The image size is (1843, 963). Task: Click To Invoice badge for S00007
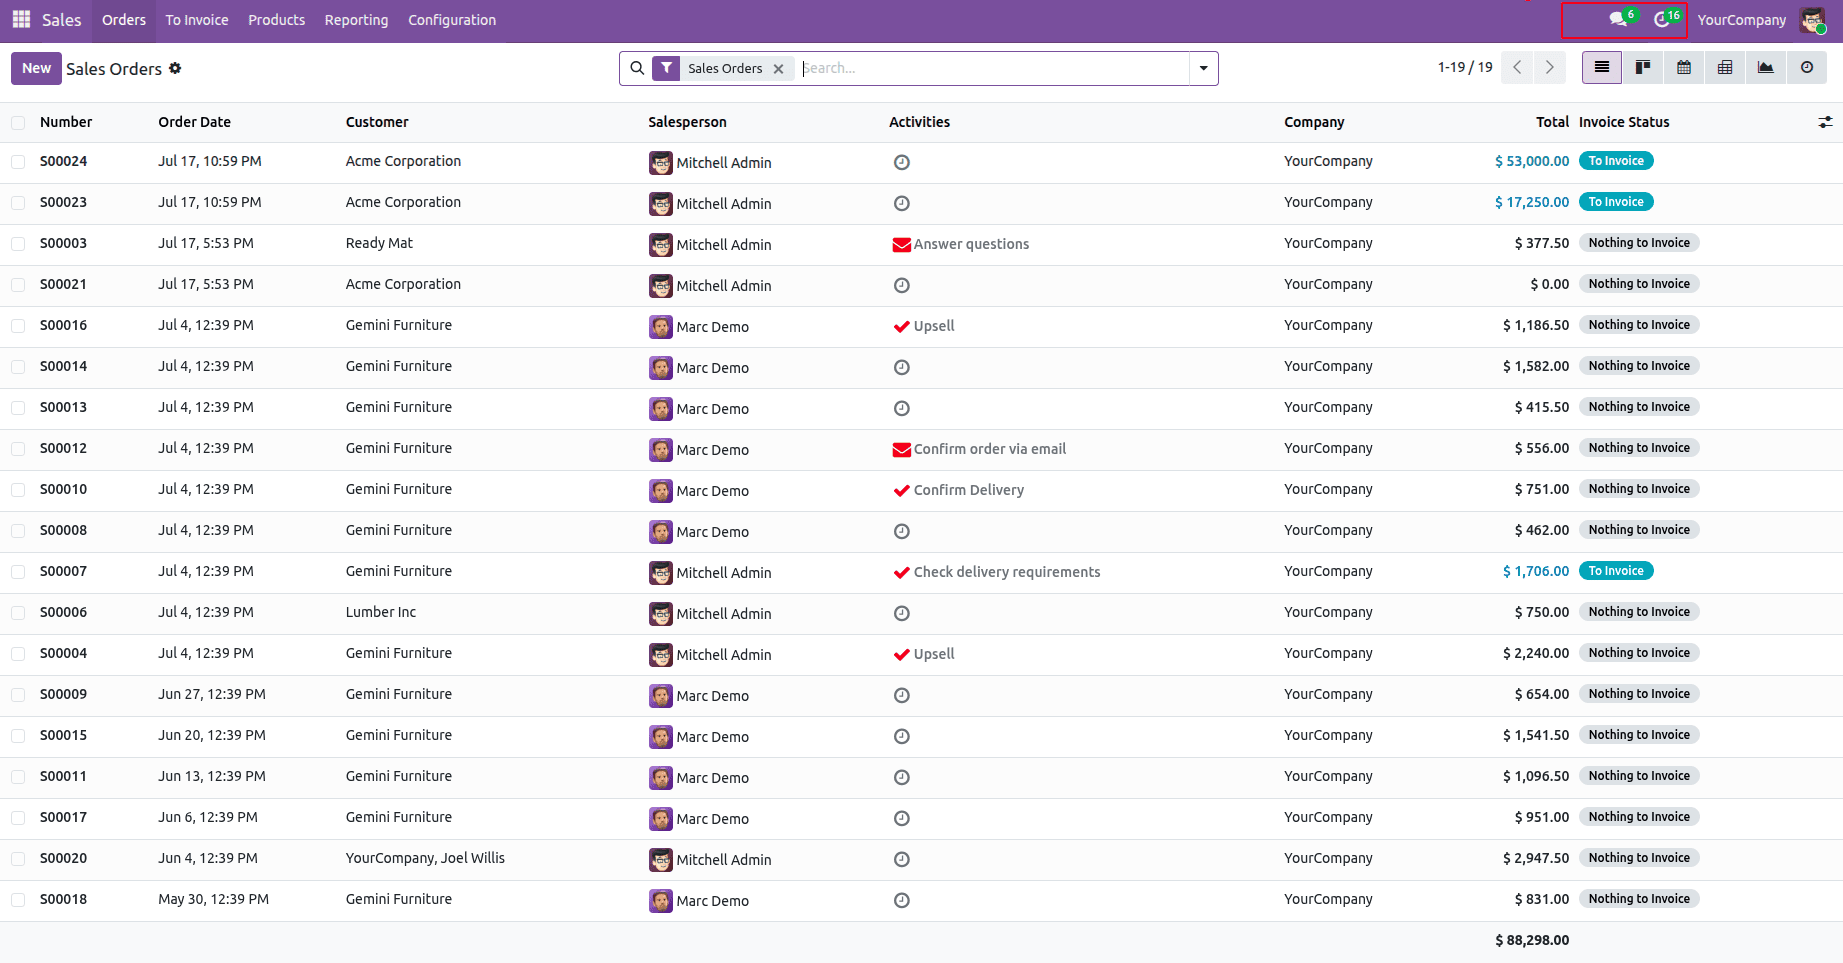tap(1616, 571)
